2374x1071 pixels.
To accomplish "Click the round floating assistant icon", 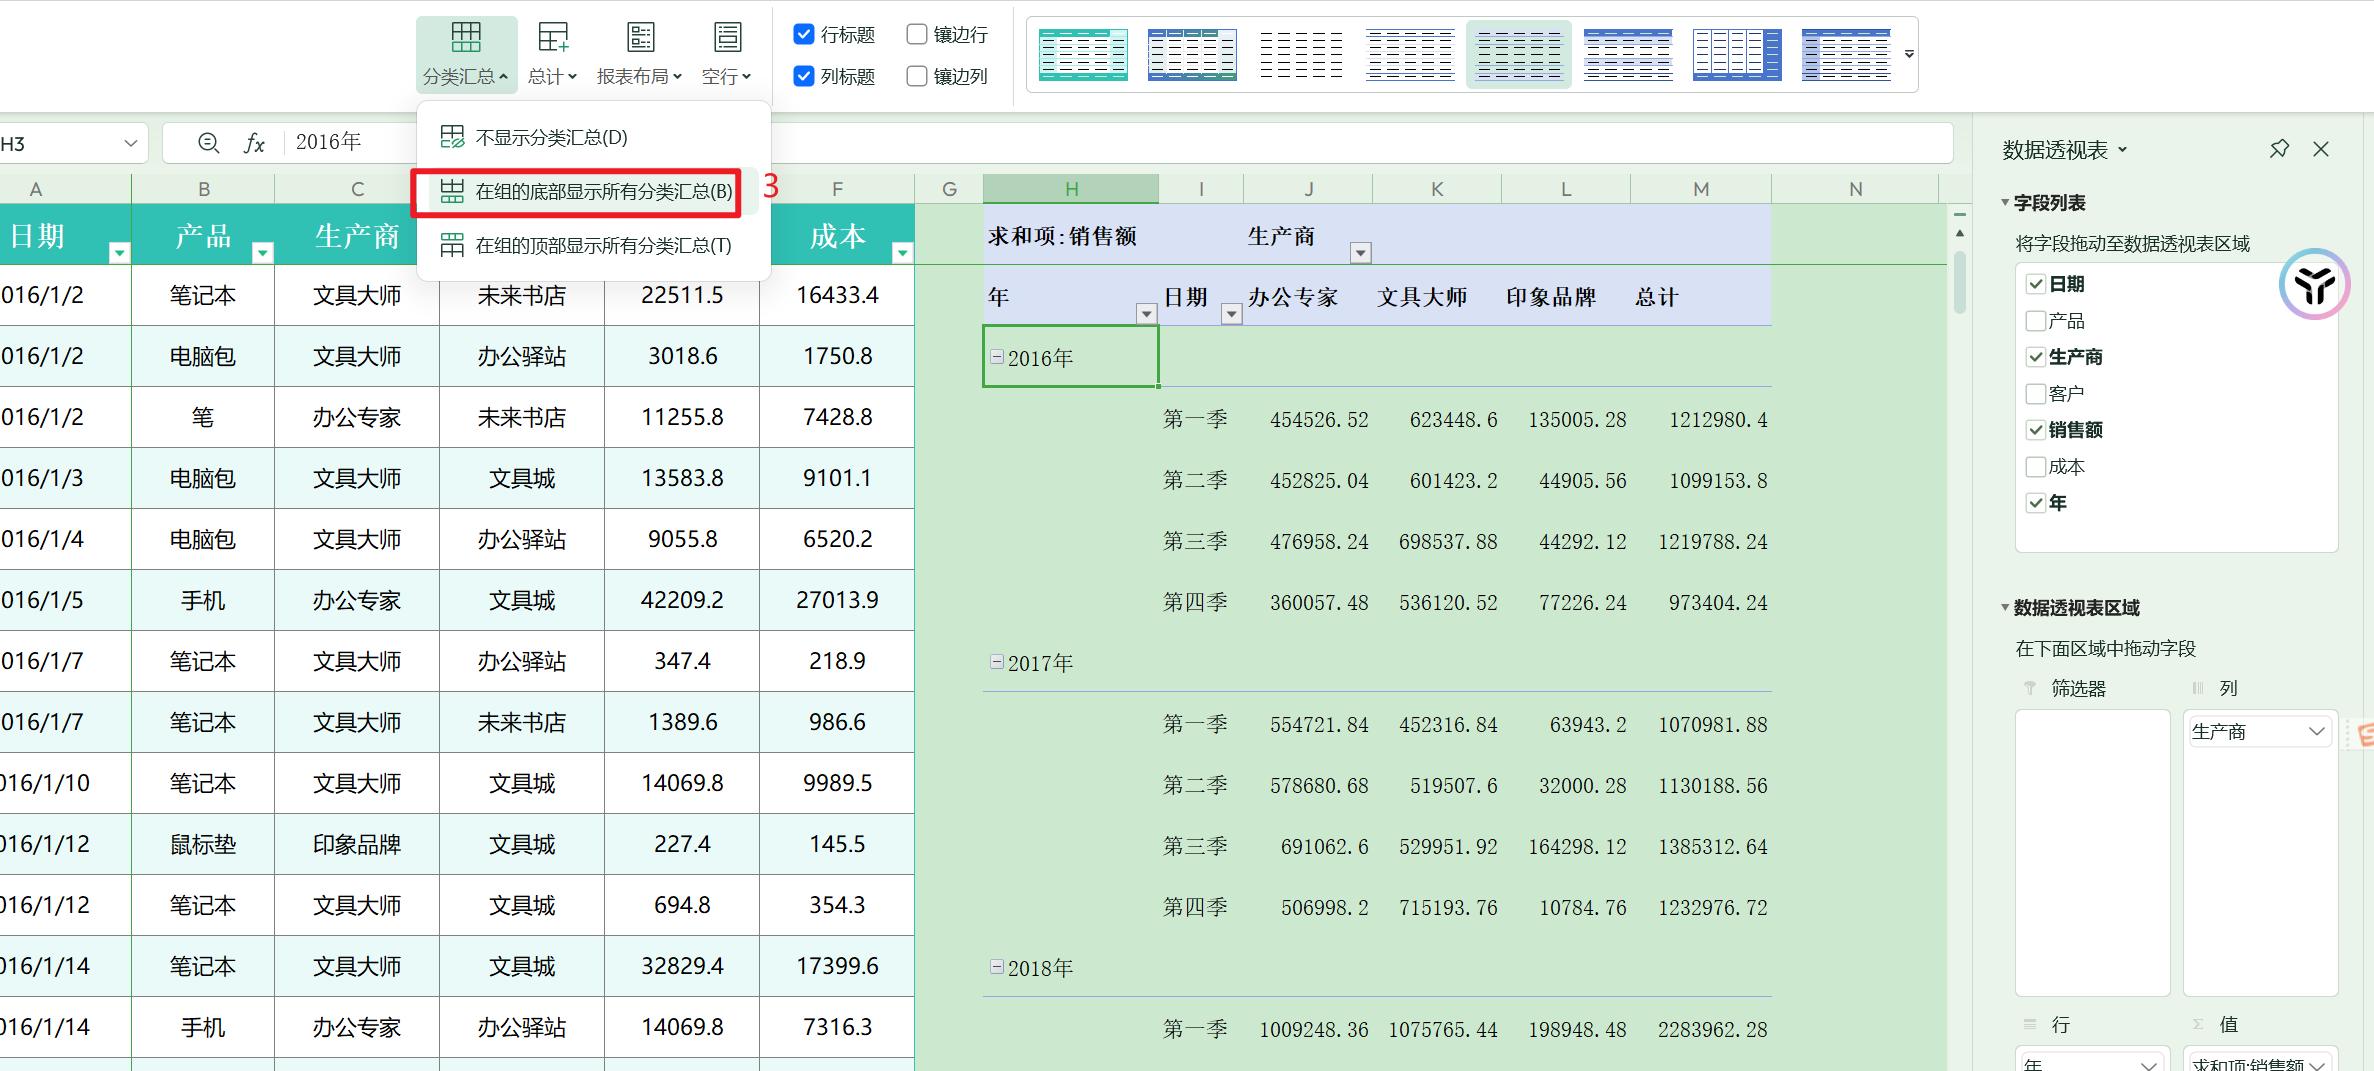I will (2313, 285).
